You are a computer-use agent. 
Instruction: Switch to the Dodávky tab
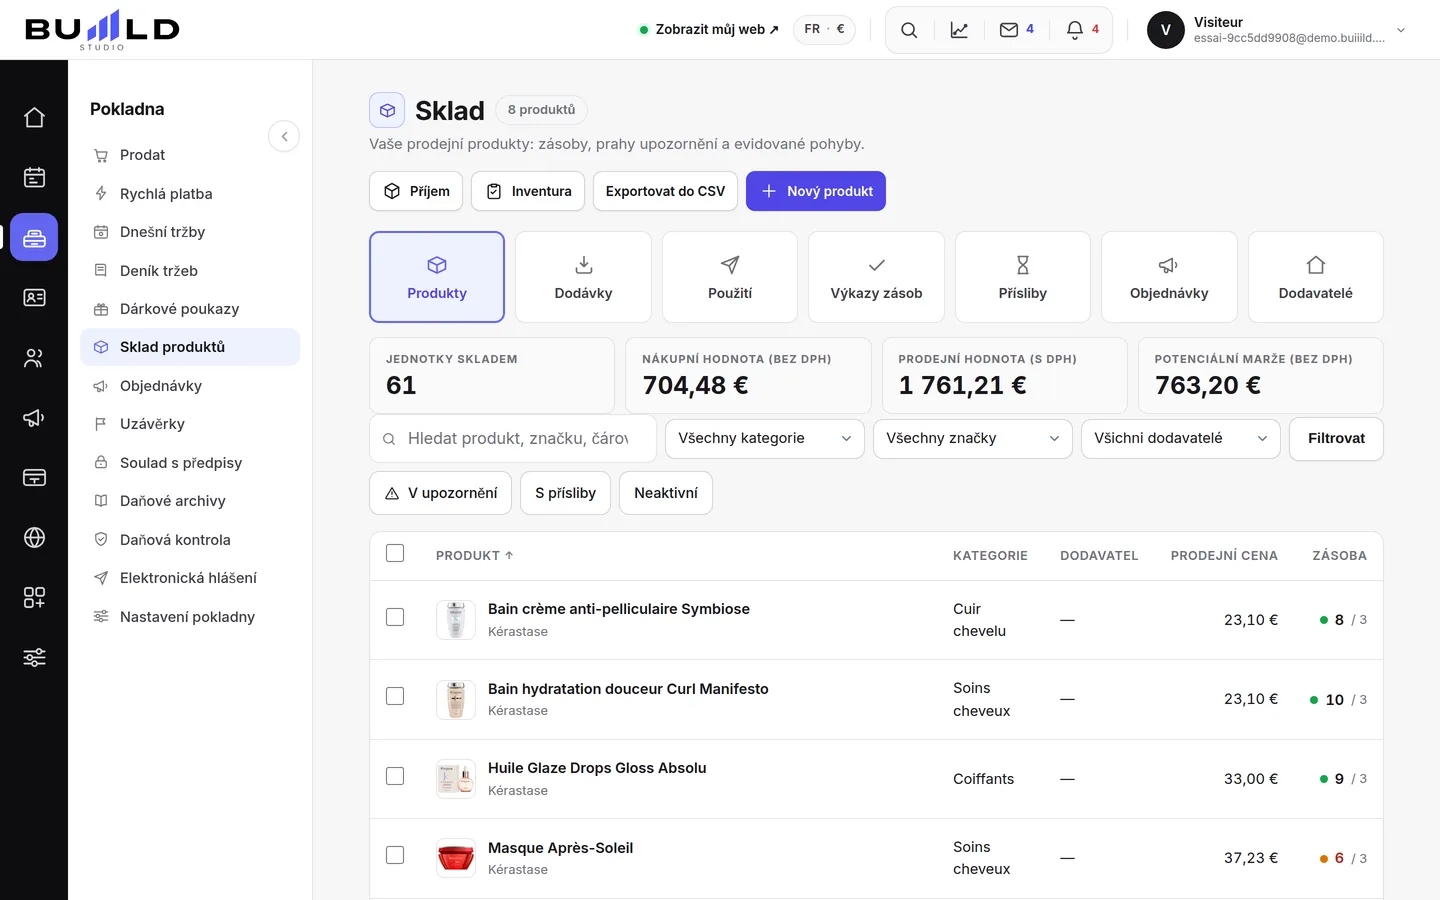click(584, 277)
